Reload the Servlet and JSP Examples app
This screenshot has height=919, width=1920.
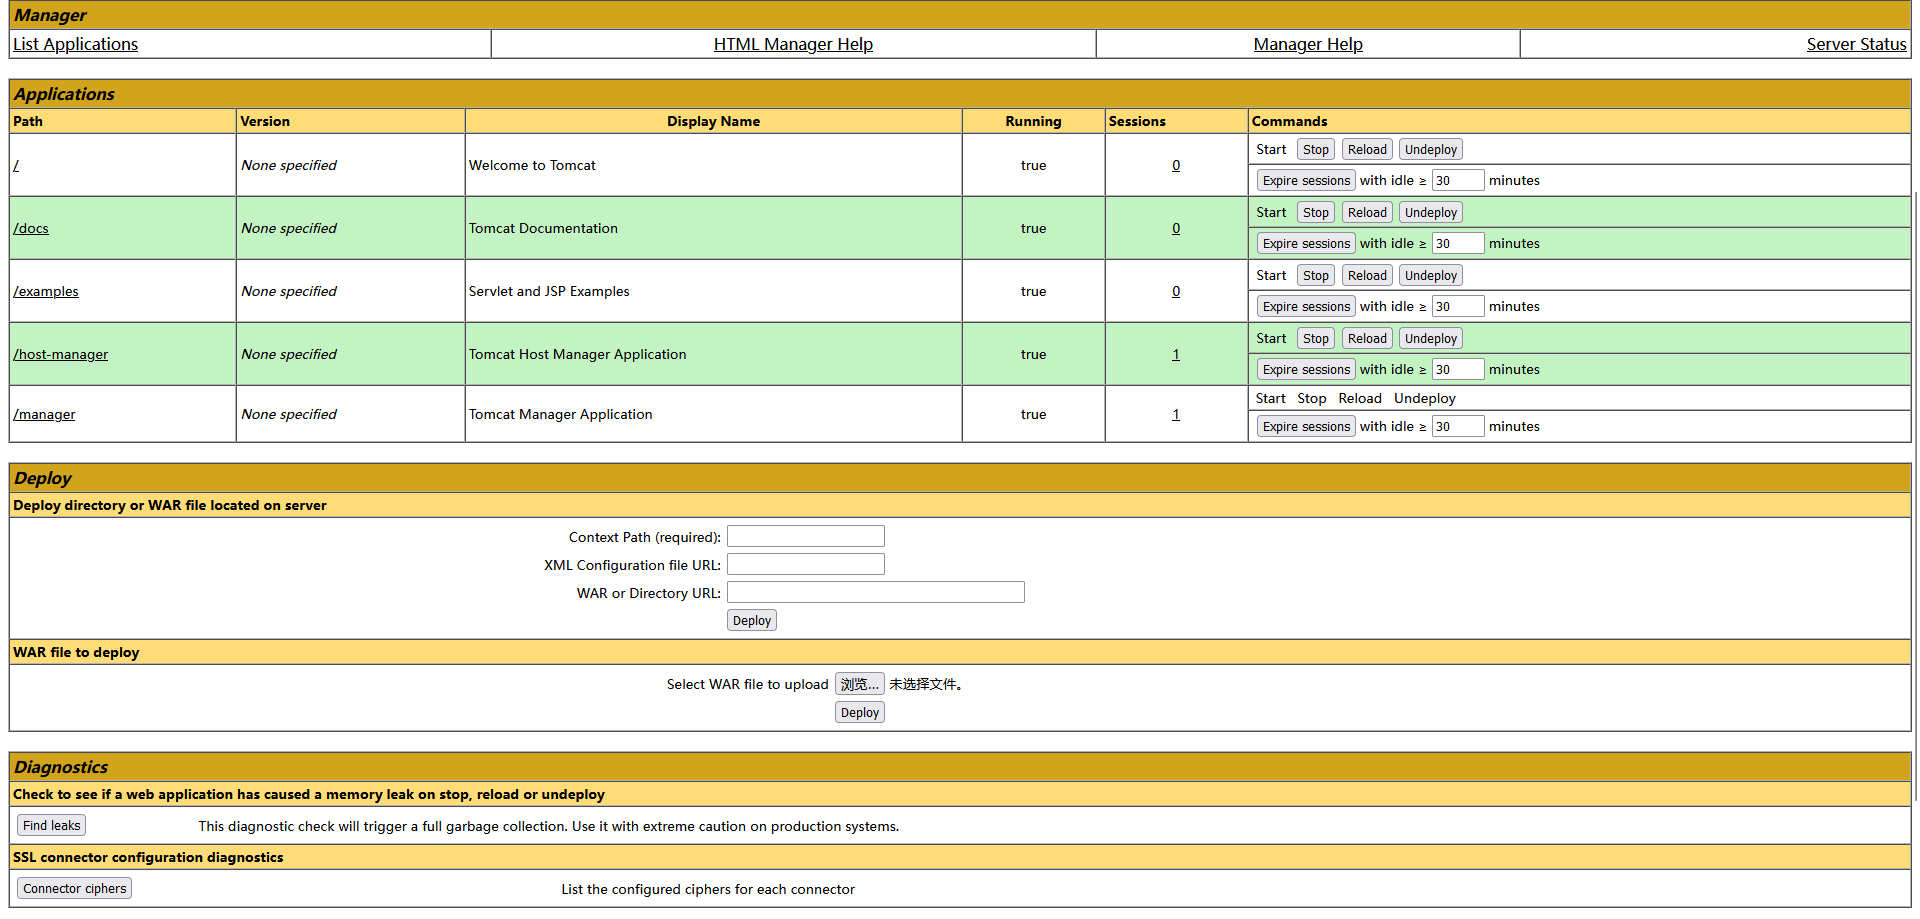1367,275
